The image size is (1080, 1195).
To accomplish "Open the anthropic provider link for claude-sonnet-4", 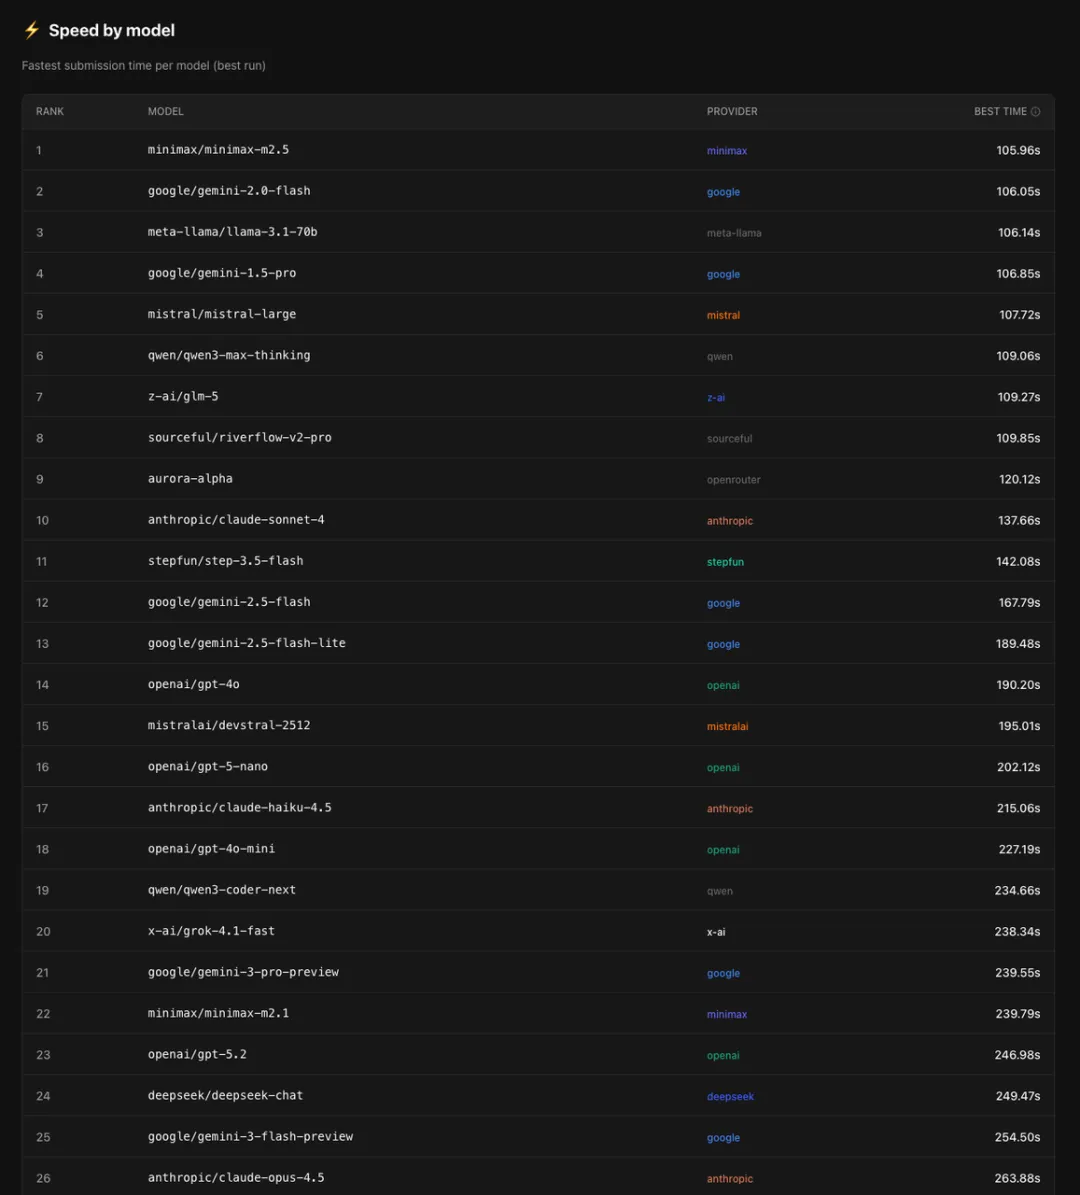I will click(730, 521).
